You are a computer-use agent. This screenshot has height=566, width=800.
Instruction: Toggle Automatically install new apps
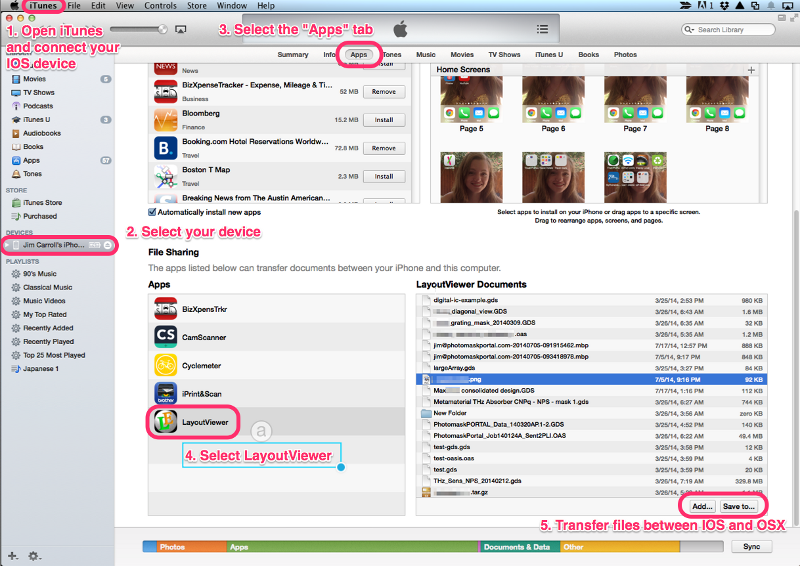click(x=152, y=212)
